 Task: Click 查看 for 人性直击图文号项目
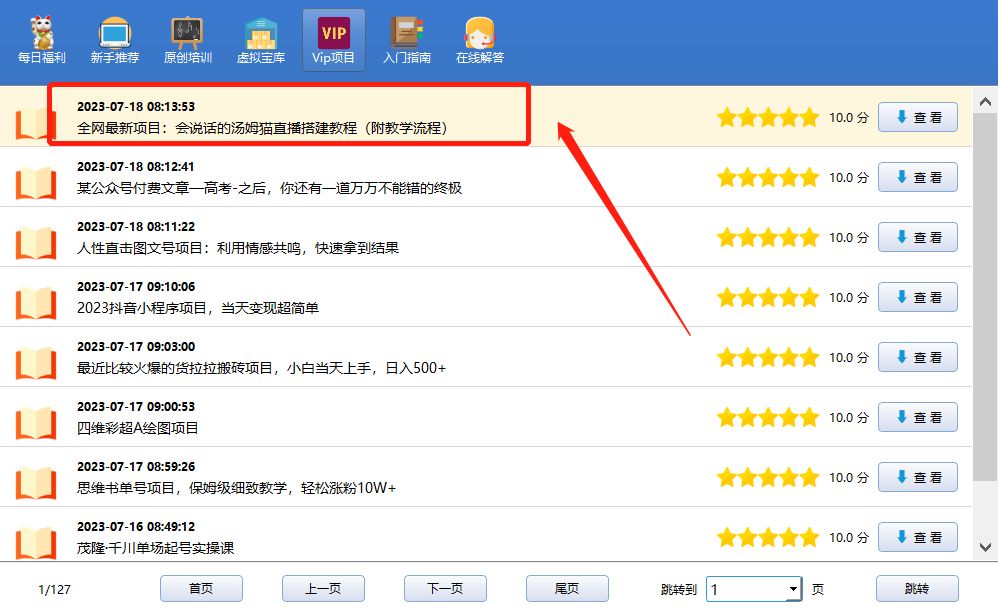pyautogui.click(x=918, y=237)
